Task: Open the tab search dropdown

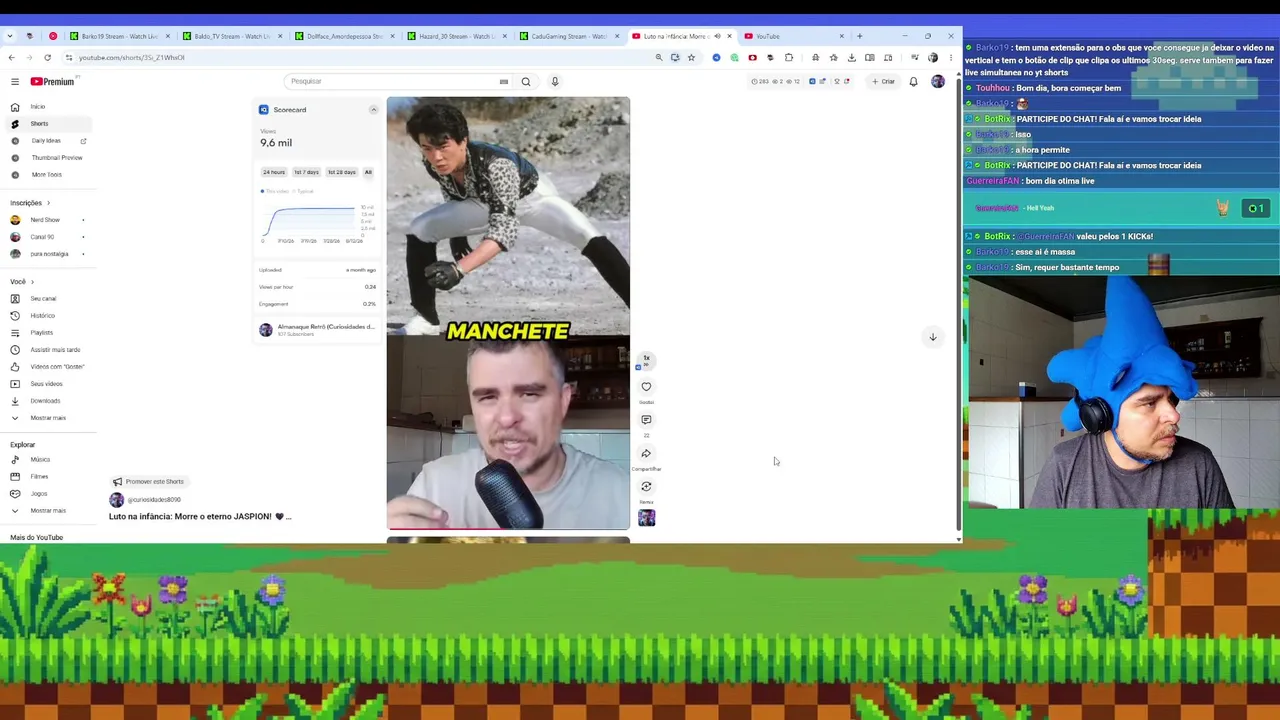Action: [x=10, y=36]
